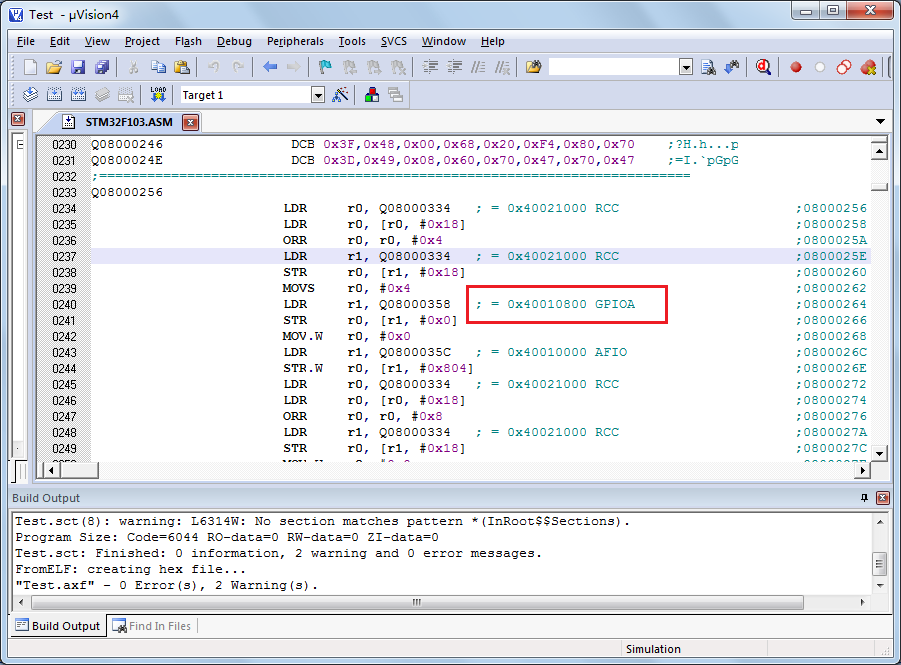Click the Save All icon
901x665 pixels.
coord(102,67)
